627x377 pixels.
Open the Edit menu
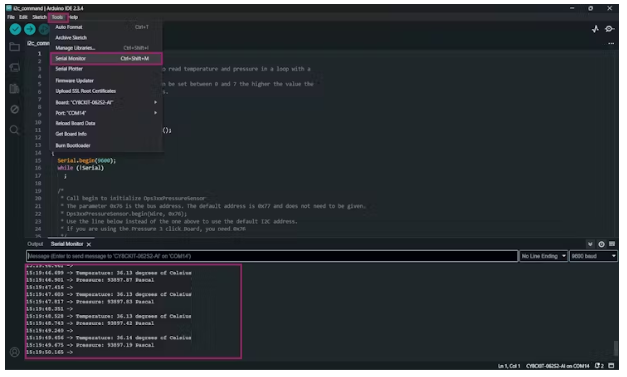pyautogui.click(x=23, y=17)
